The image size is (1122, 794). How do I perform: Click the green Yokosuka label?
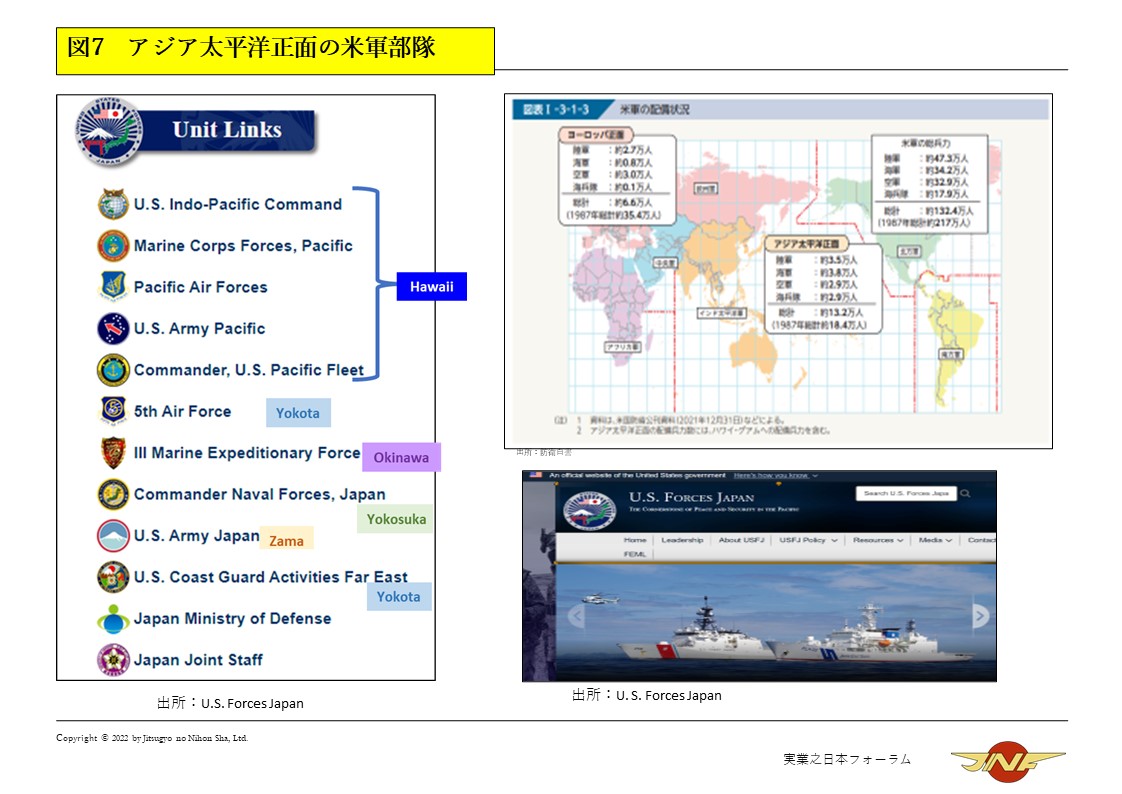[x=396, y=519]
